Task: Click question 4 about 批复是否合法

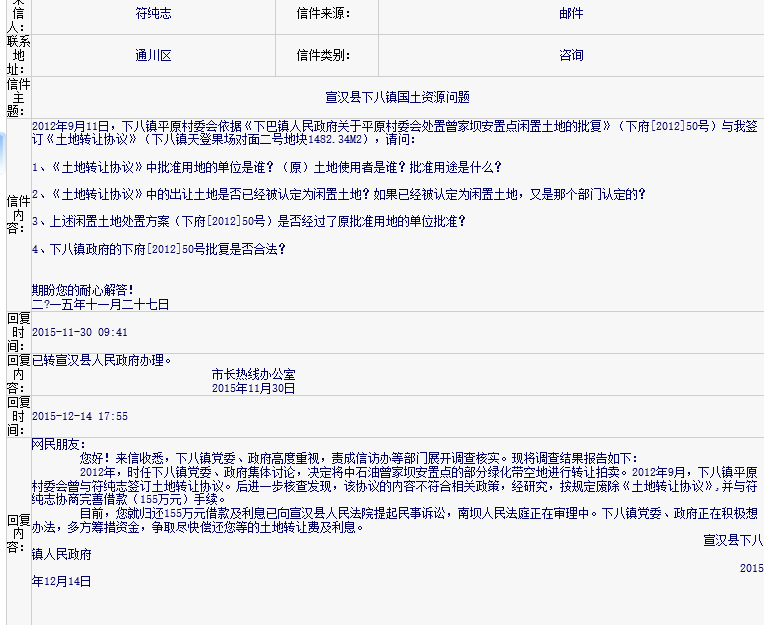Action: [x=159, y=249]
